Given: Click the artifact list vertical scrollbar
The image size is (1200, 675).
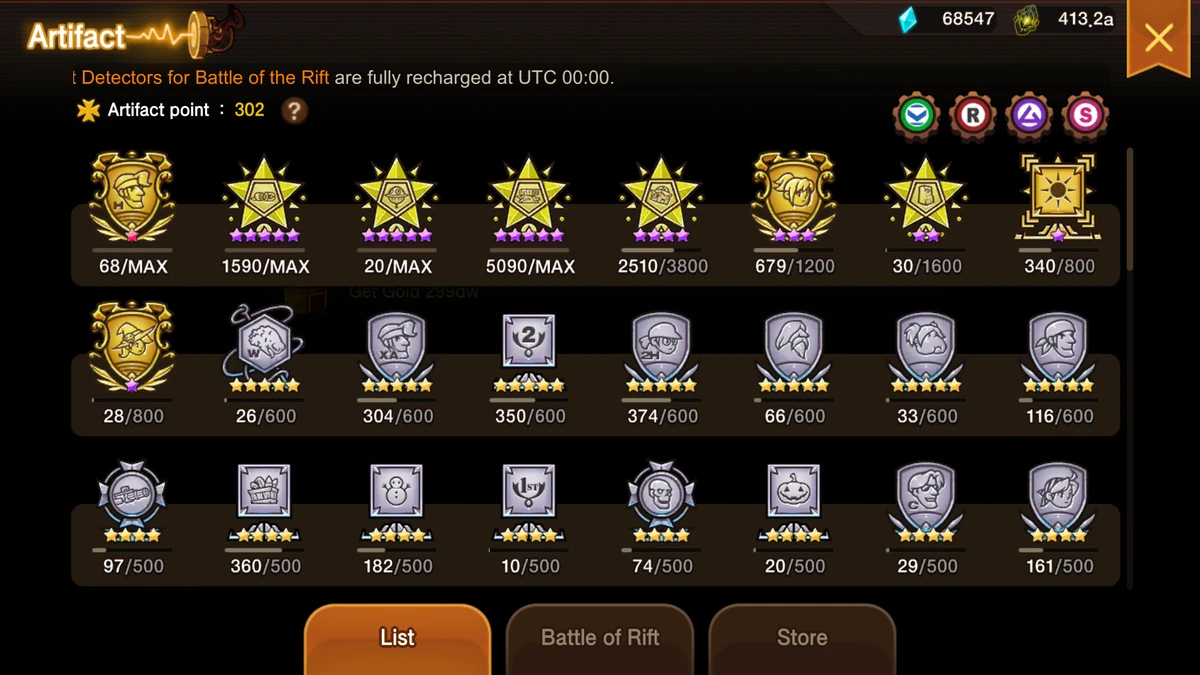Looking at the screenshot, I should click(1130, 369).
